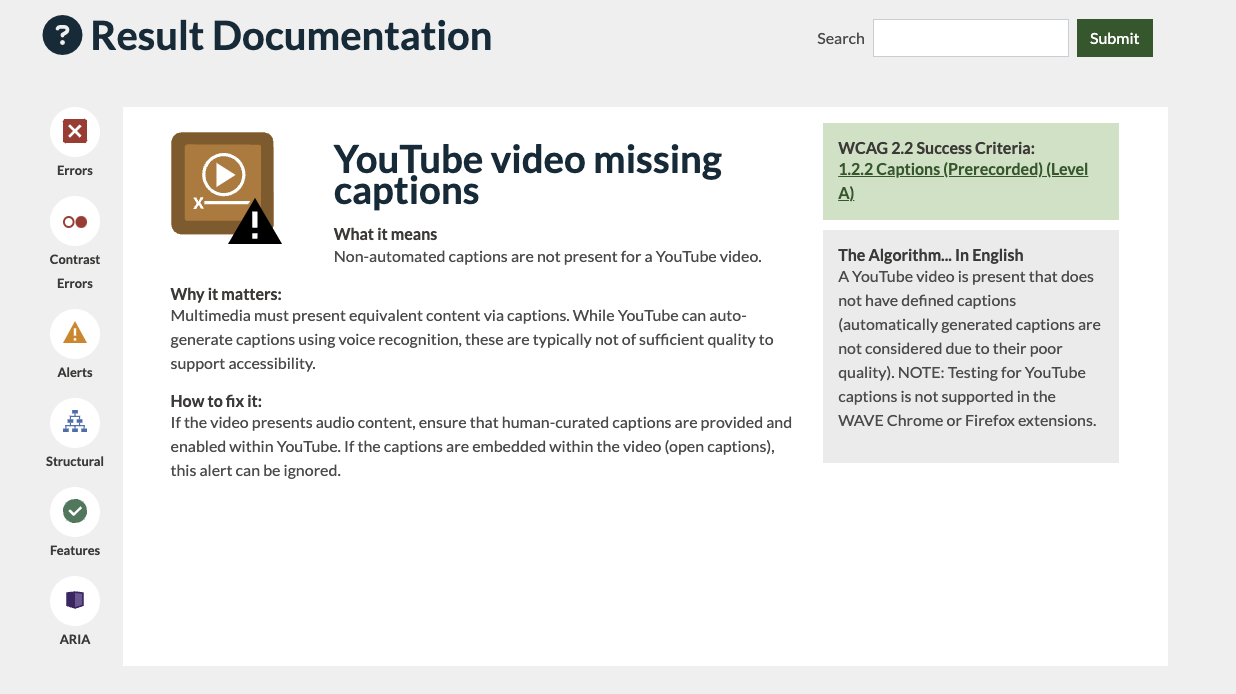Image resolution: width=1236 pixels, height=694 pixels.
Task: Select the Errors label in sidebar
Action: 75,170
